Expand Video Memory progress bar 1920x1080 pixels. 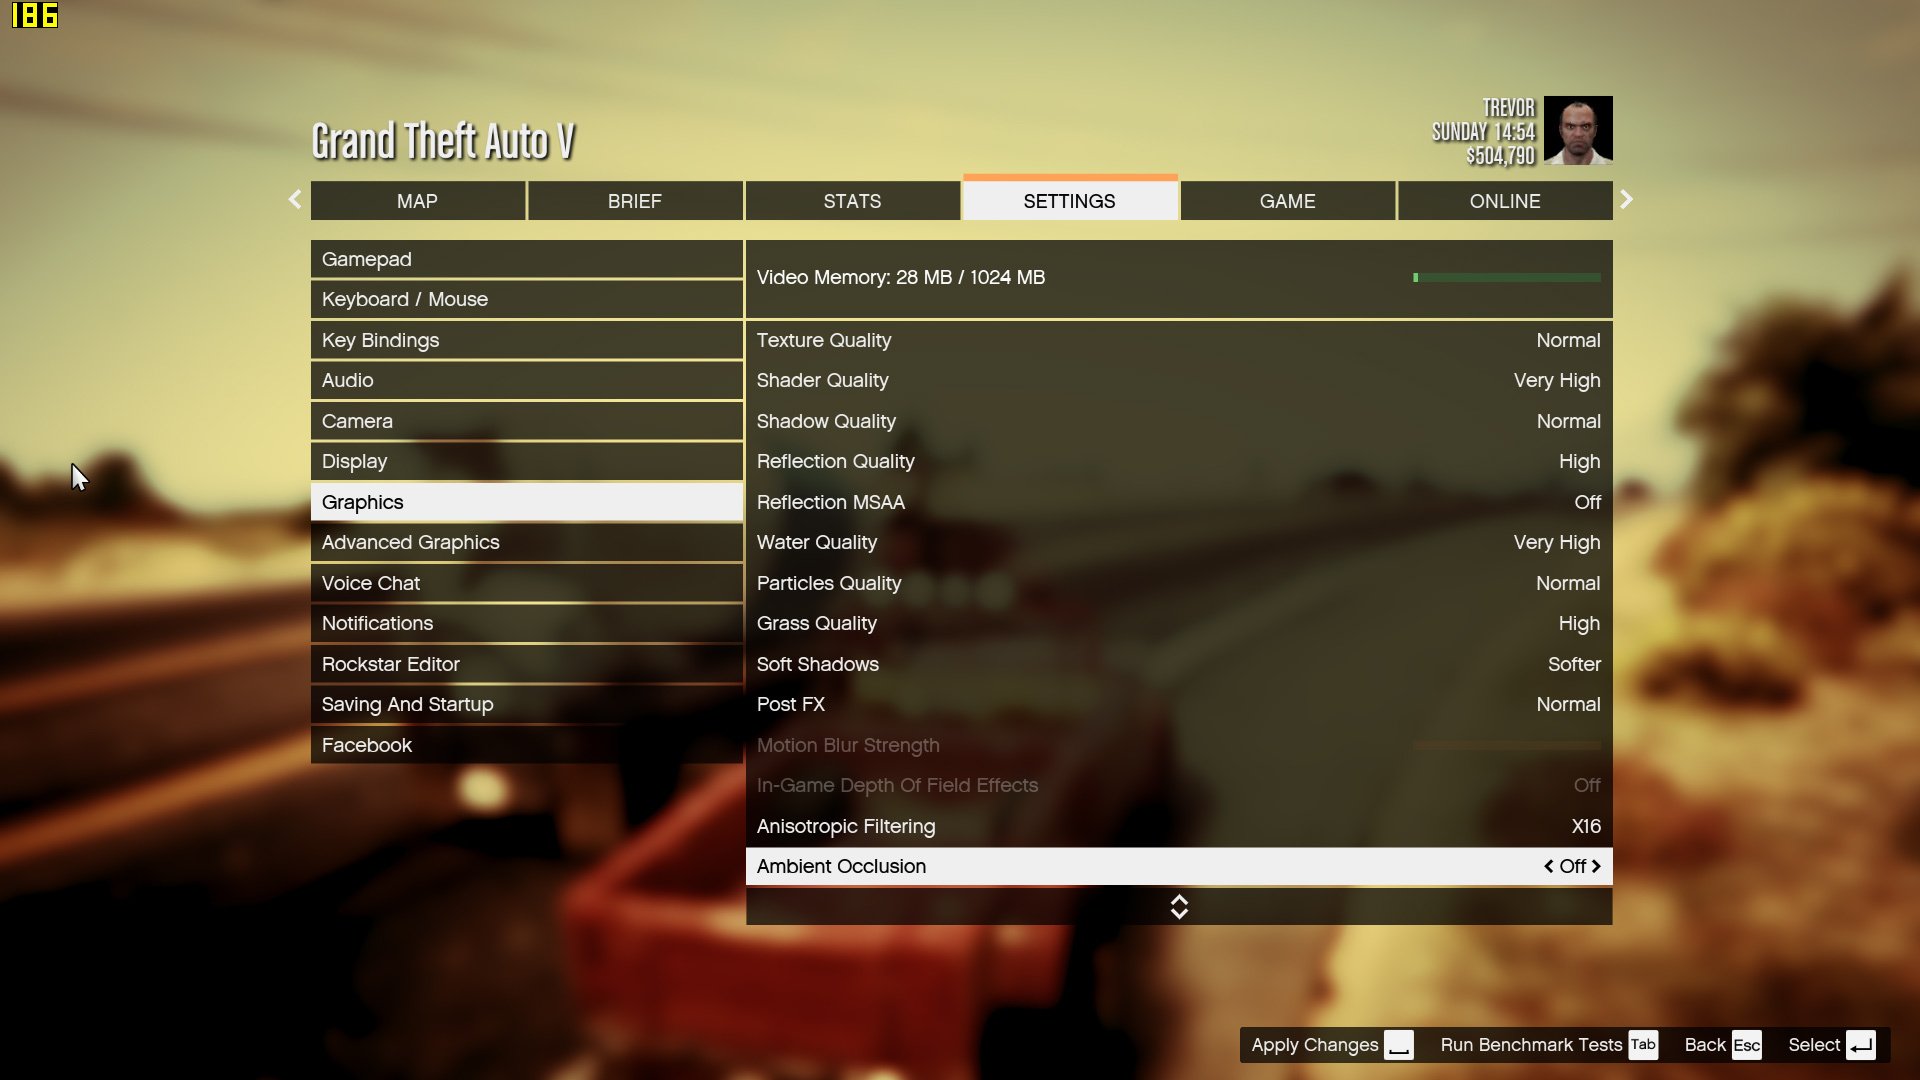click(1507, 277)
